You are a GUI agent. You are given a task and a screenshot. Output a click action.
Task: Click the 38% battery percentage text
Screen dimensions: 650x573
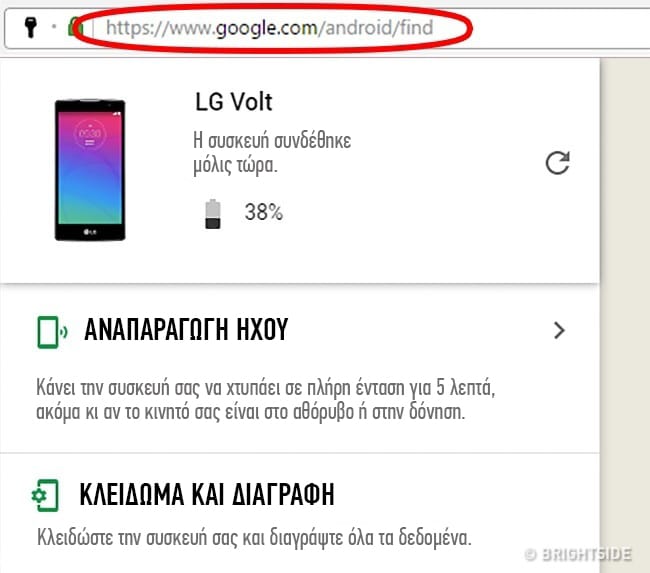coord(264,212)
